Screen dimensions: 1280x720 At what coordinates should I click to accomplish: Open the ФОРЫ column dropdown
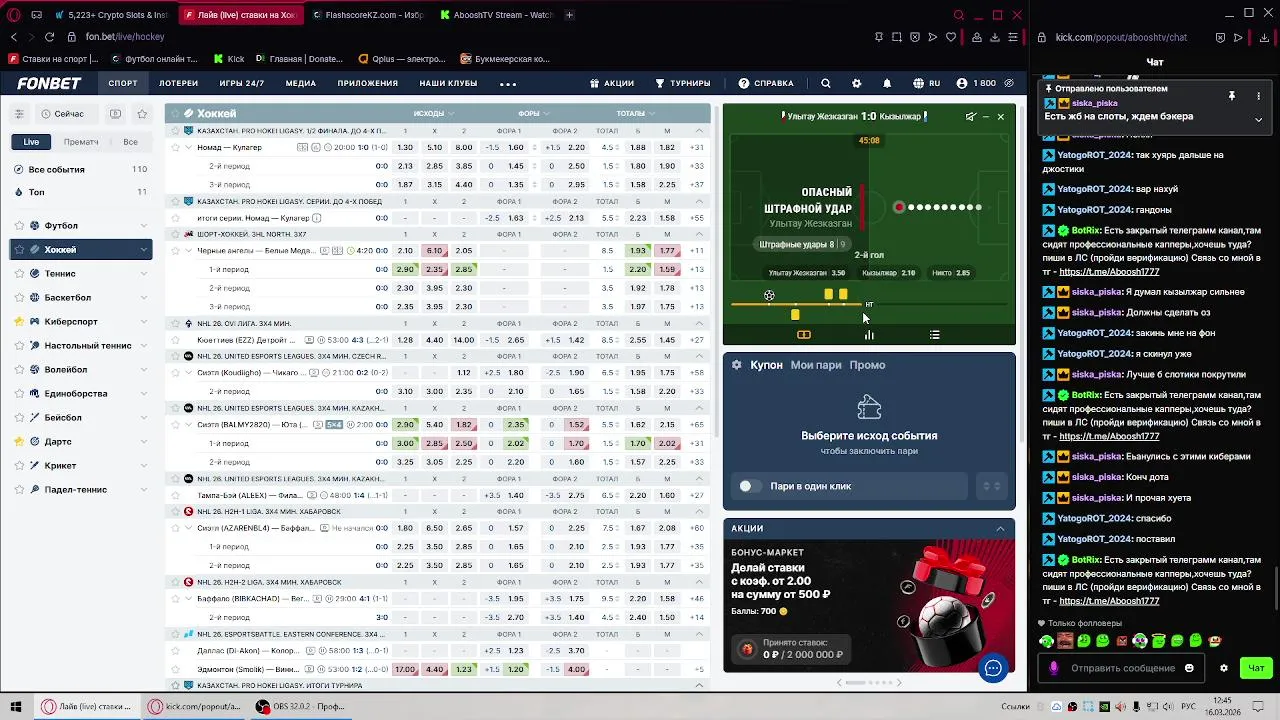point(534,113)
